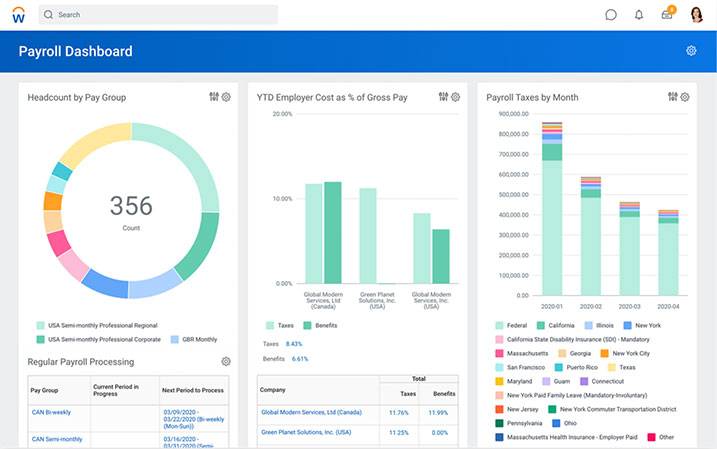Open the CAN Bi-weekly pay group link

point(51,411)
